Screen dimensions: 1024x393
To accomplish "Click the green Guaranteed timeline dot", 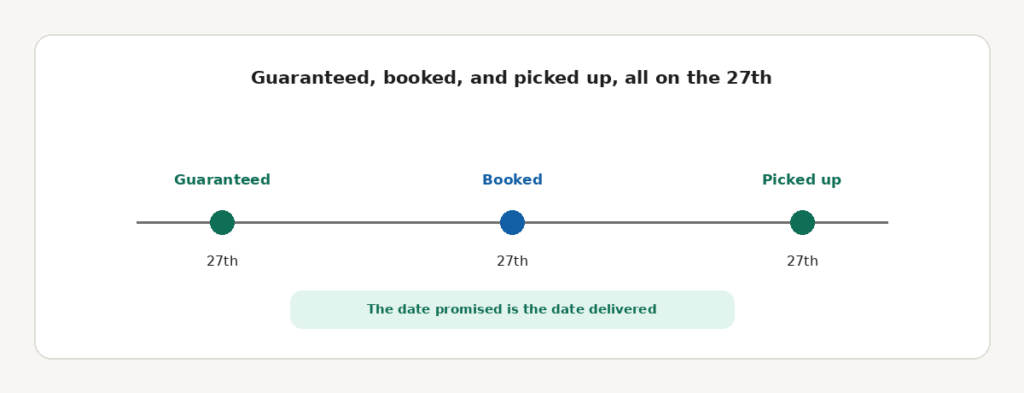I will click(x=222, y=223).
